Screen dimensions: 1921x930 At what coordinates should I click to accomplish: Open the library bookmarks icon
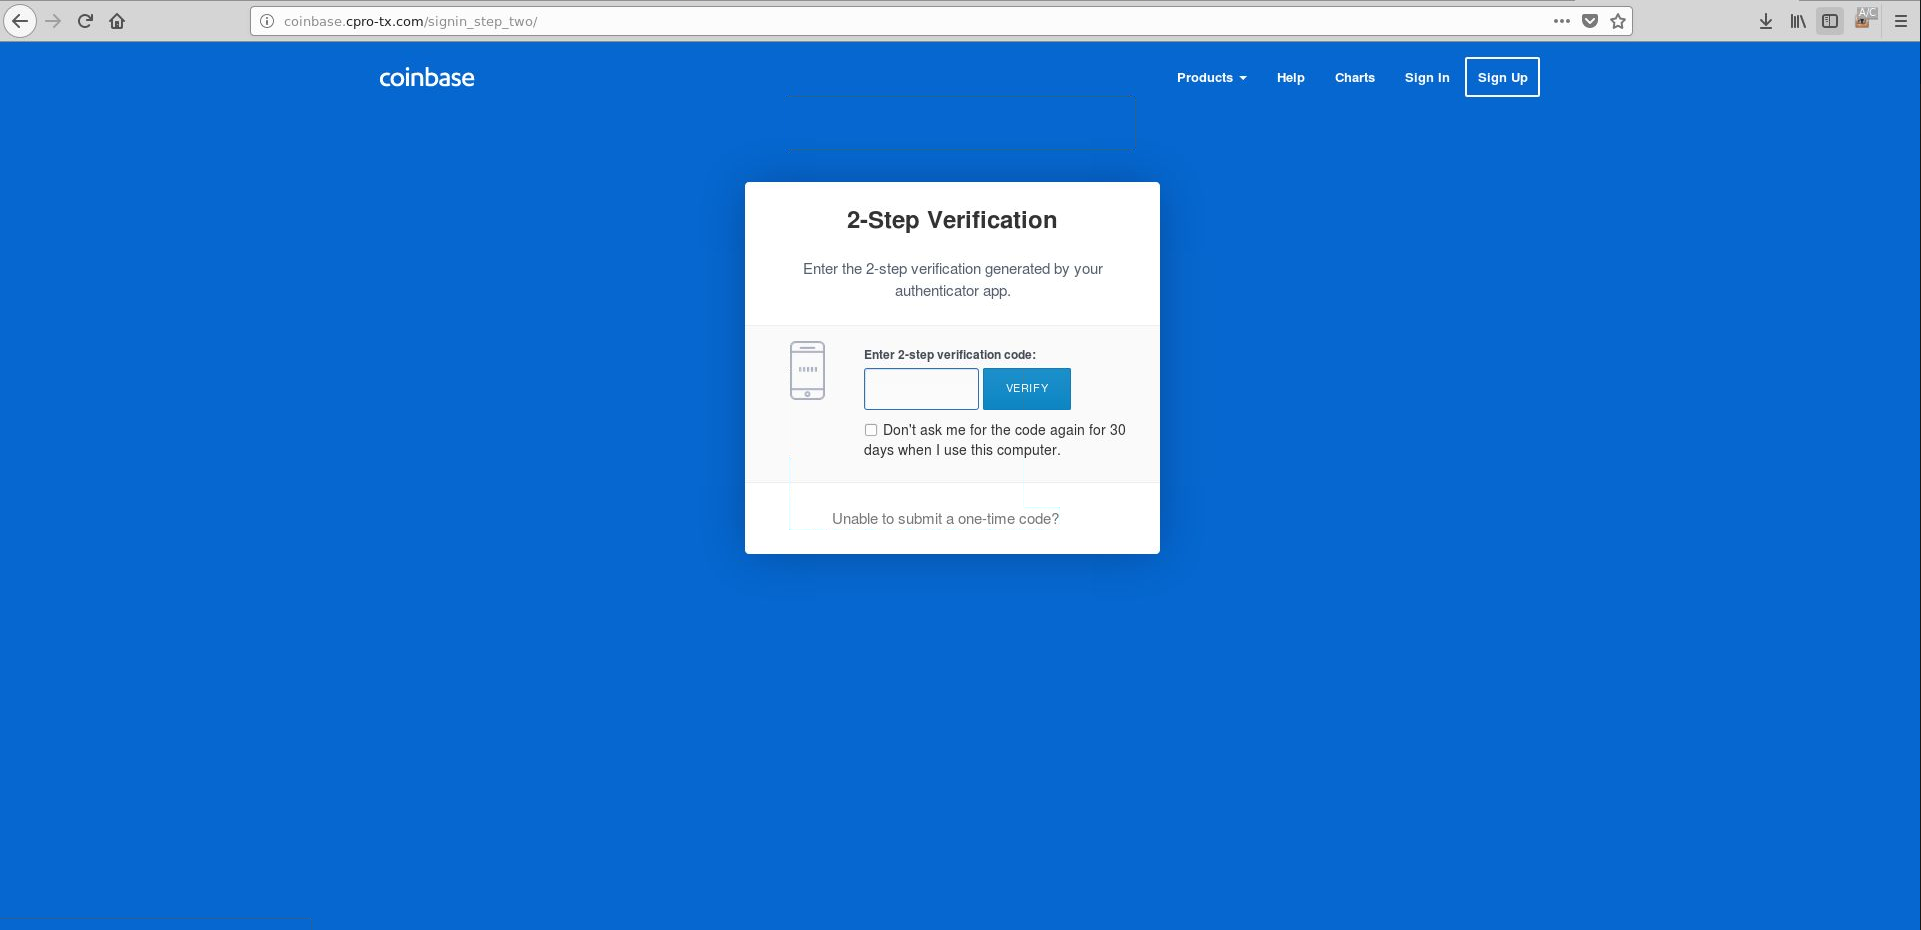click(1798, 21)
